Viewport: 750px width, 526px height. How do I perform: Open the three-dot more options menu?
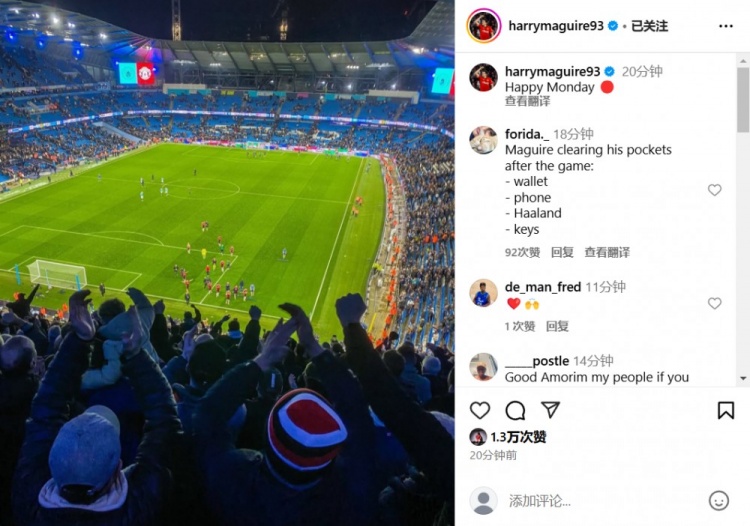[726, 26]
